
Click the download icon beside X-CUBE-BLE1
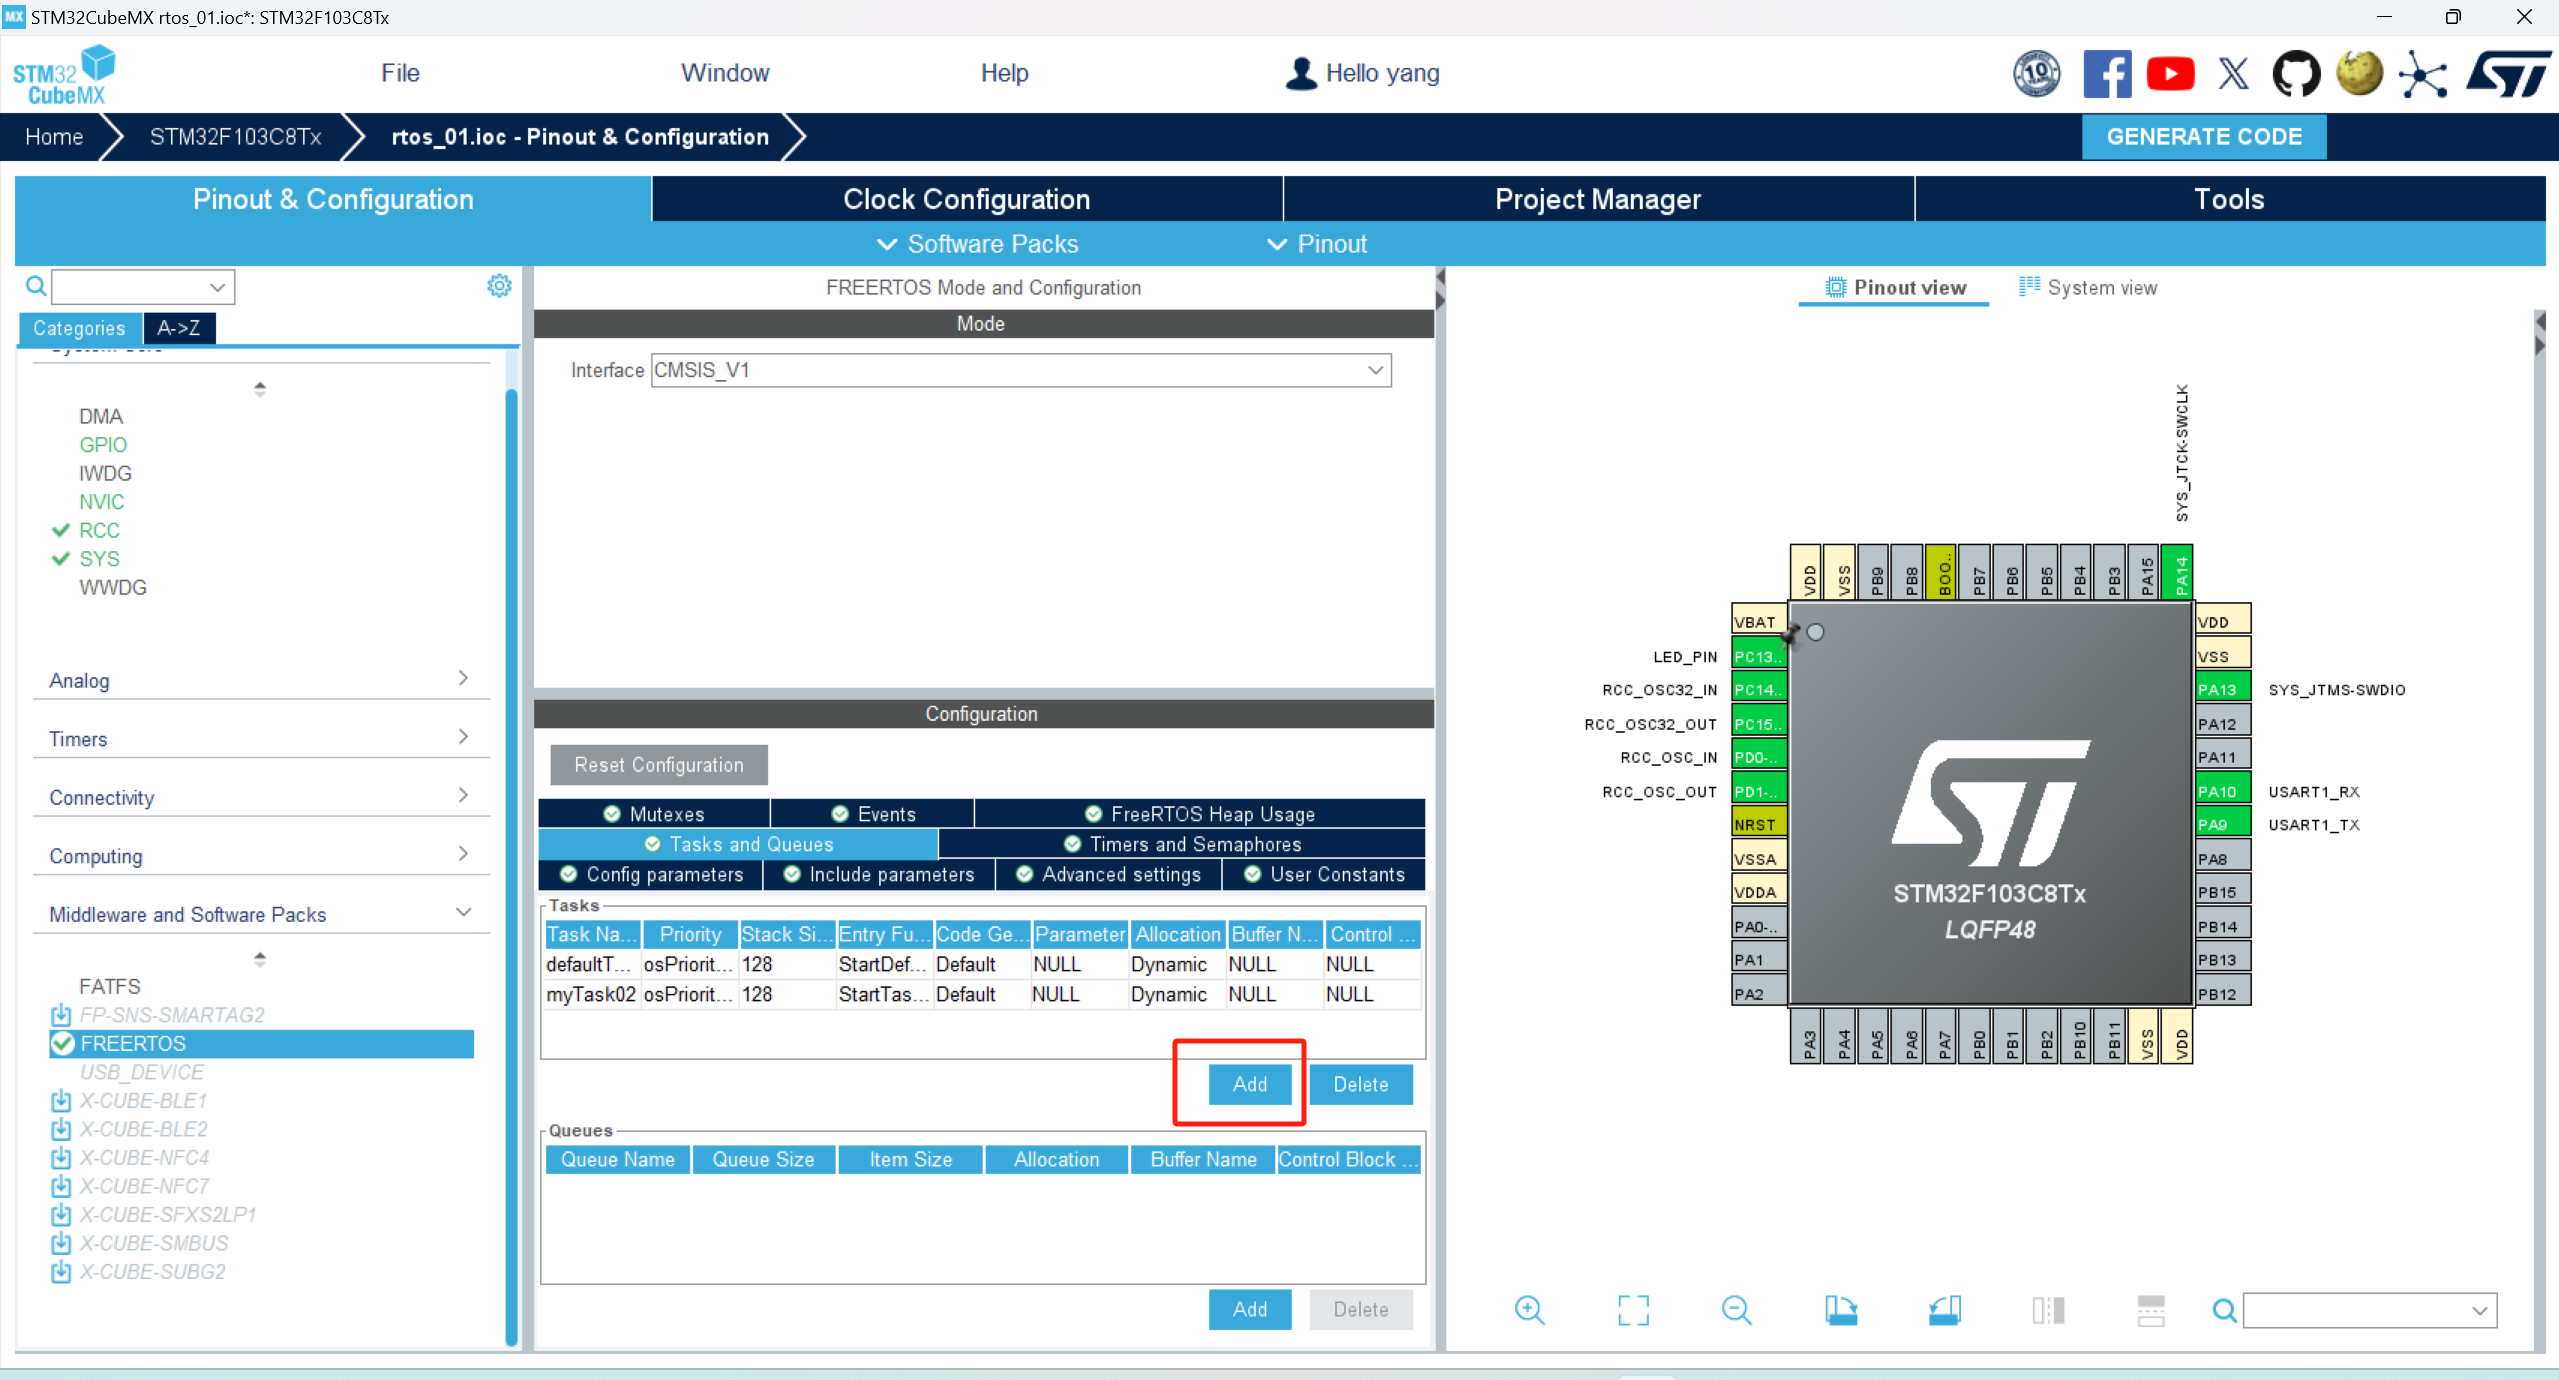pos(61,1100)
